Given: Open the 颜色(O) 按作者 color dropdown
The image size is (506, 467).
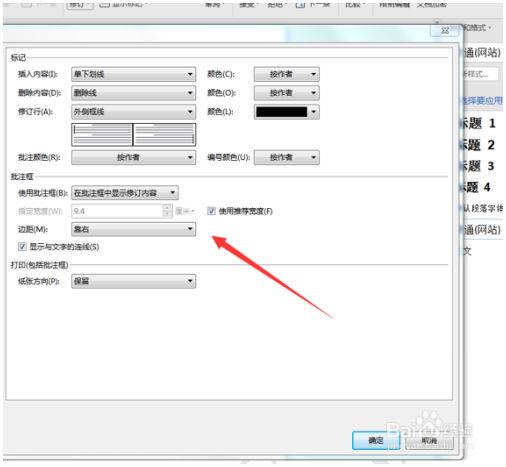Looking at the screenshot, I should click(x=287, y=93).
